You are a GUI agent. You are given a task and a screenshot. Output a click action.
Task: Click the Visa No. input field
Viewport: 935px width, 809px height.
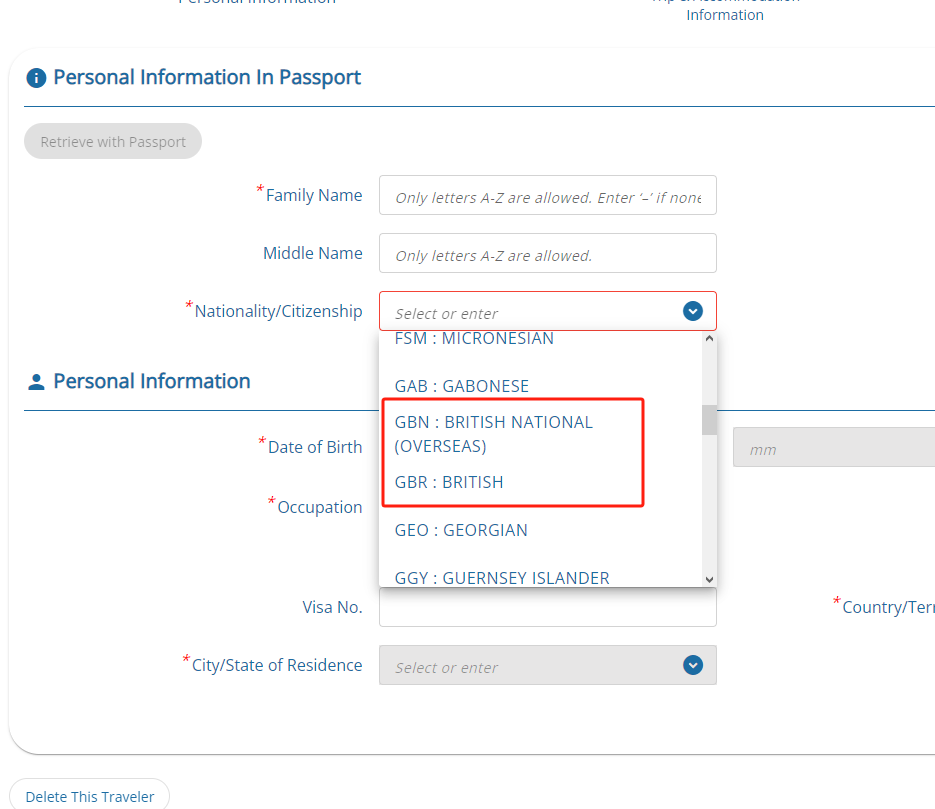pyautogui.click(x=547, y=607)
